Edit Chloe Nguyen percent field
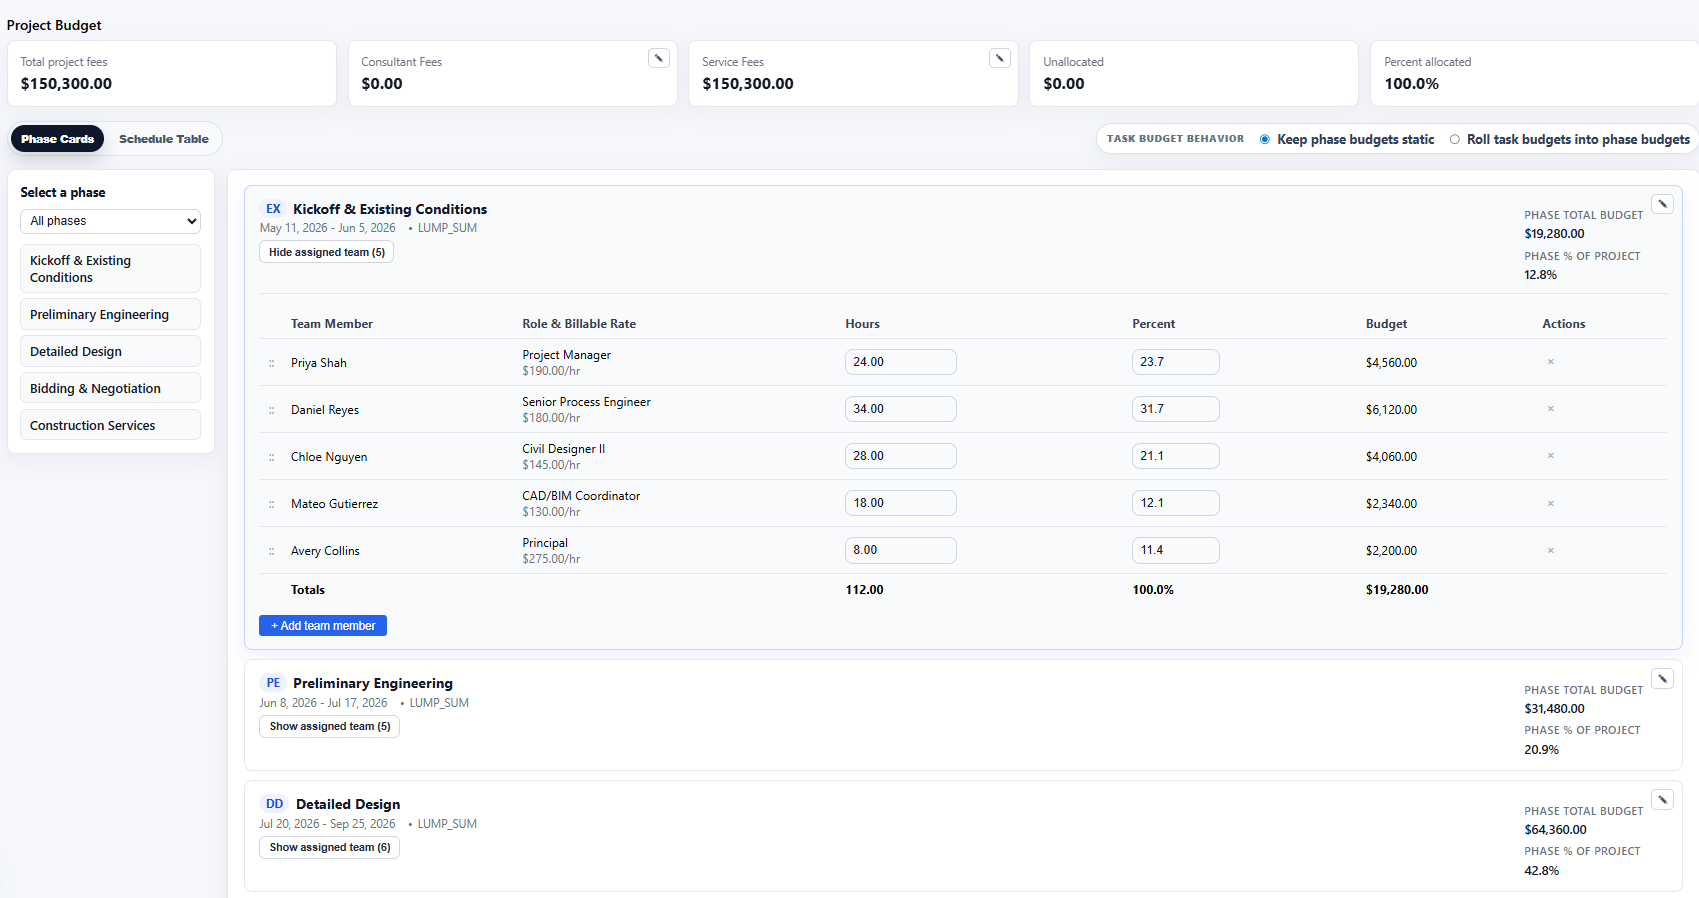The width and height of the screenshot is (1699, 898). (x=1176, y=456)
